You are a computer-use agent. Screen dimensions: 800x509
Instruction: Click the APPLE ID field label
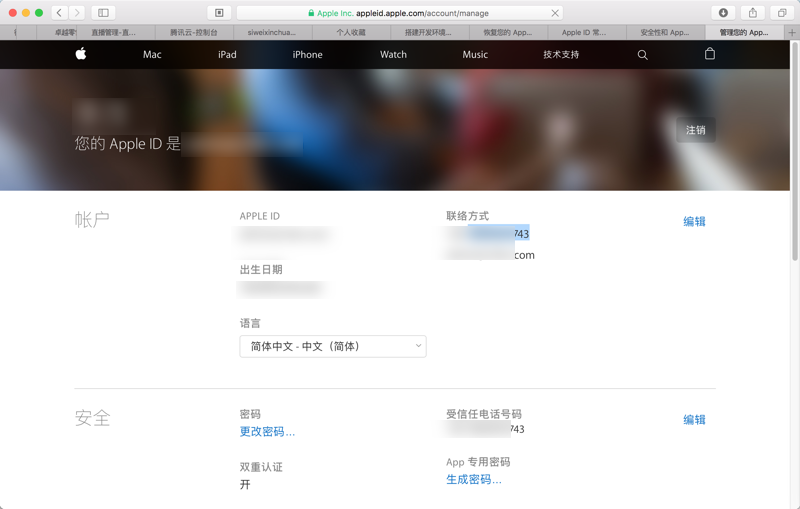point(260,216)
